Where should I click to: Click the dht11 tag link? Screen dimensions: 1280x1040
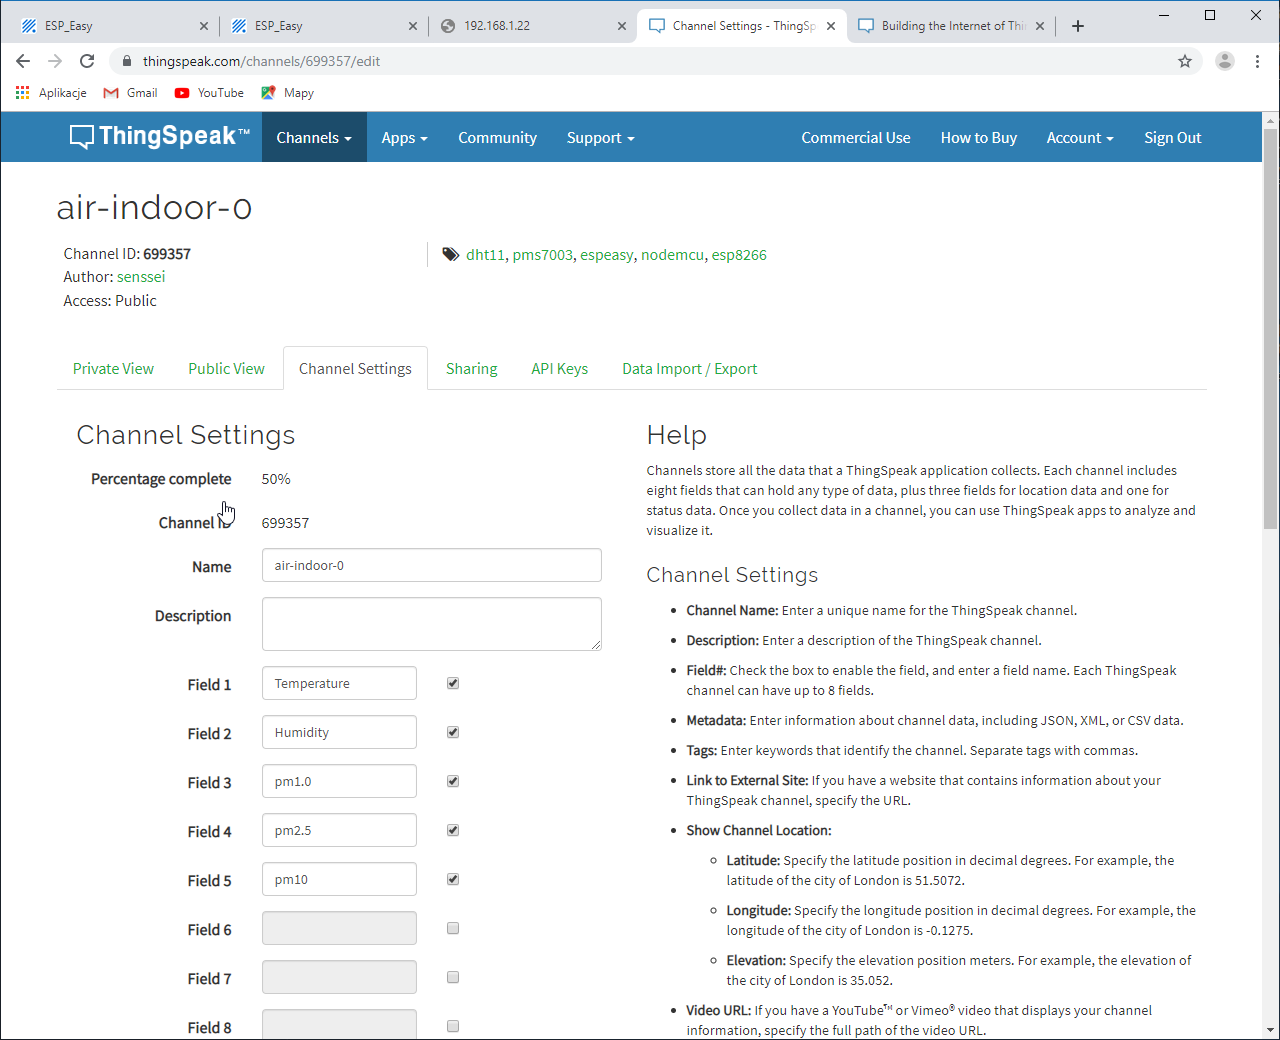coord(485,255)
